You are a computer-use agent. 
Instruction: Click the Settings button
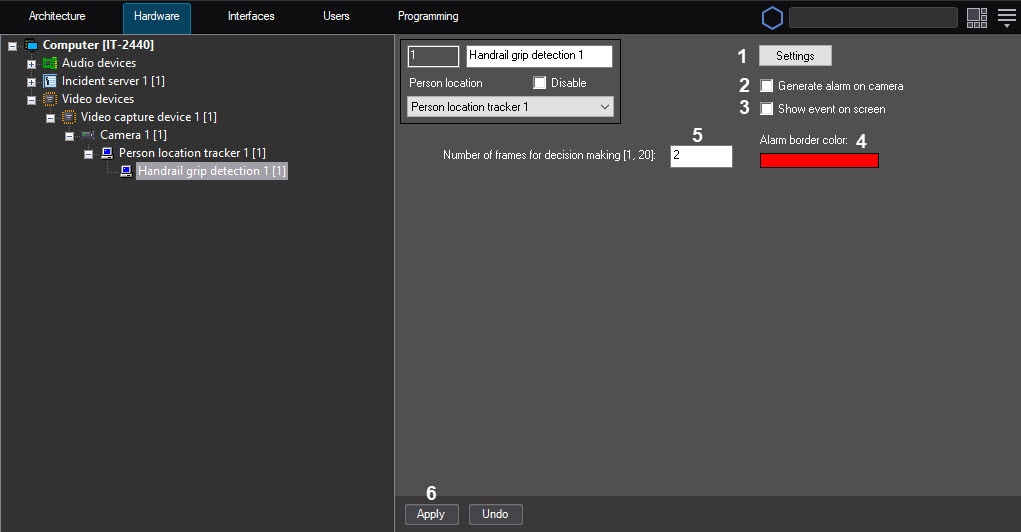(795, 56)
